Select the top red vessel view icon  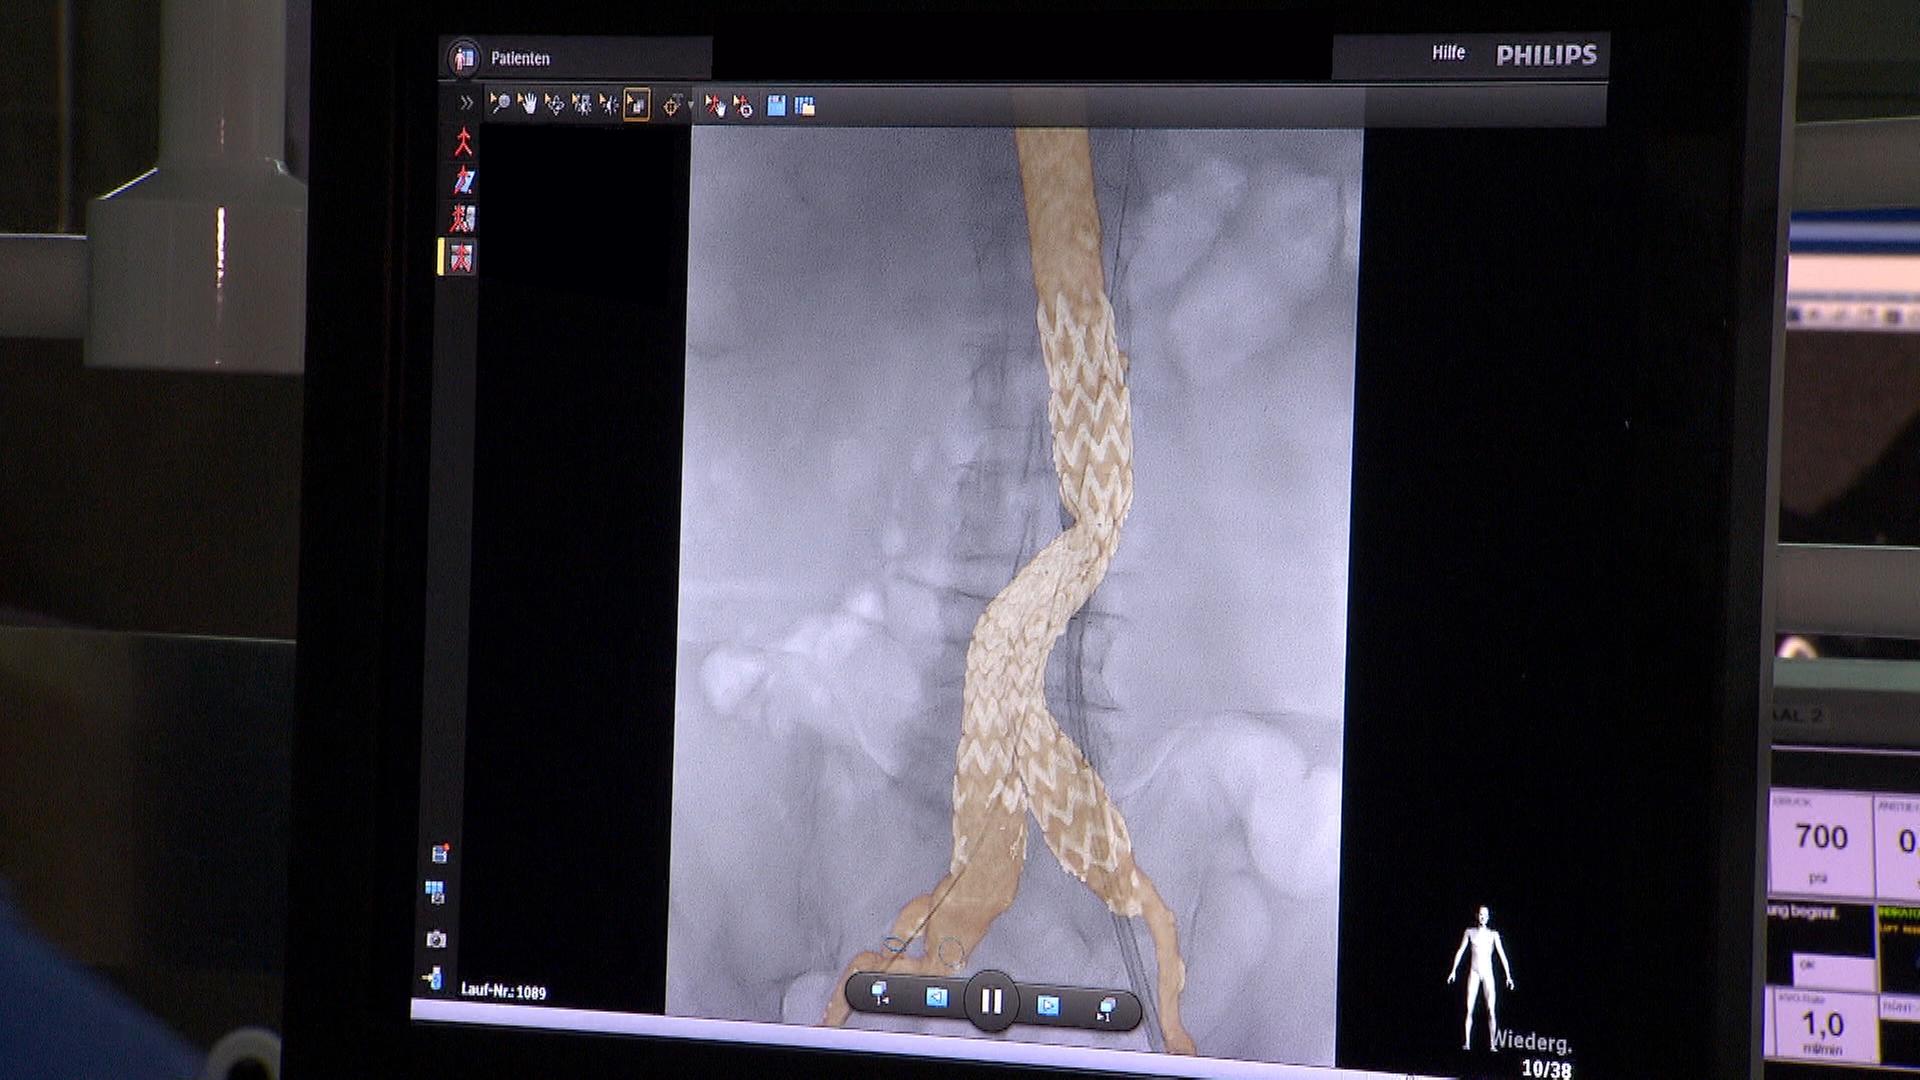coord(462,142)
